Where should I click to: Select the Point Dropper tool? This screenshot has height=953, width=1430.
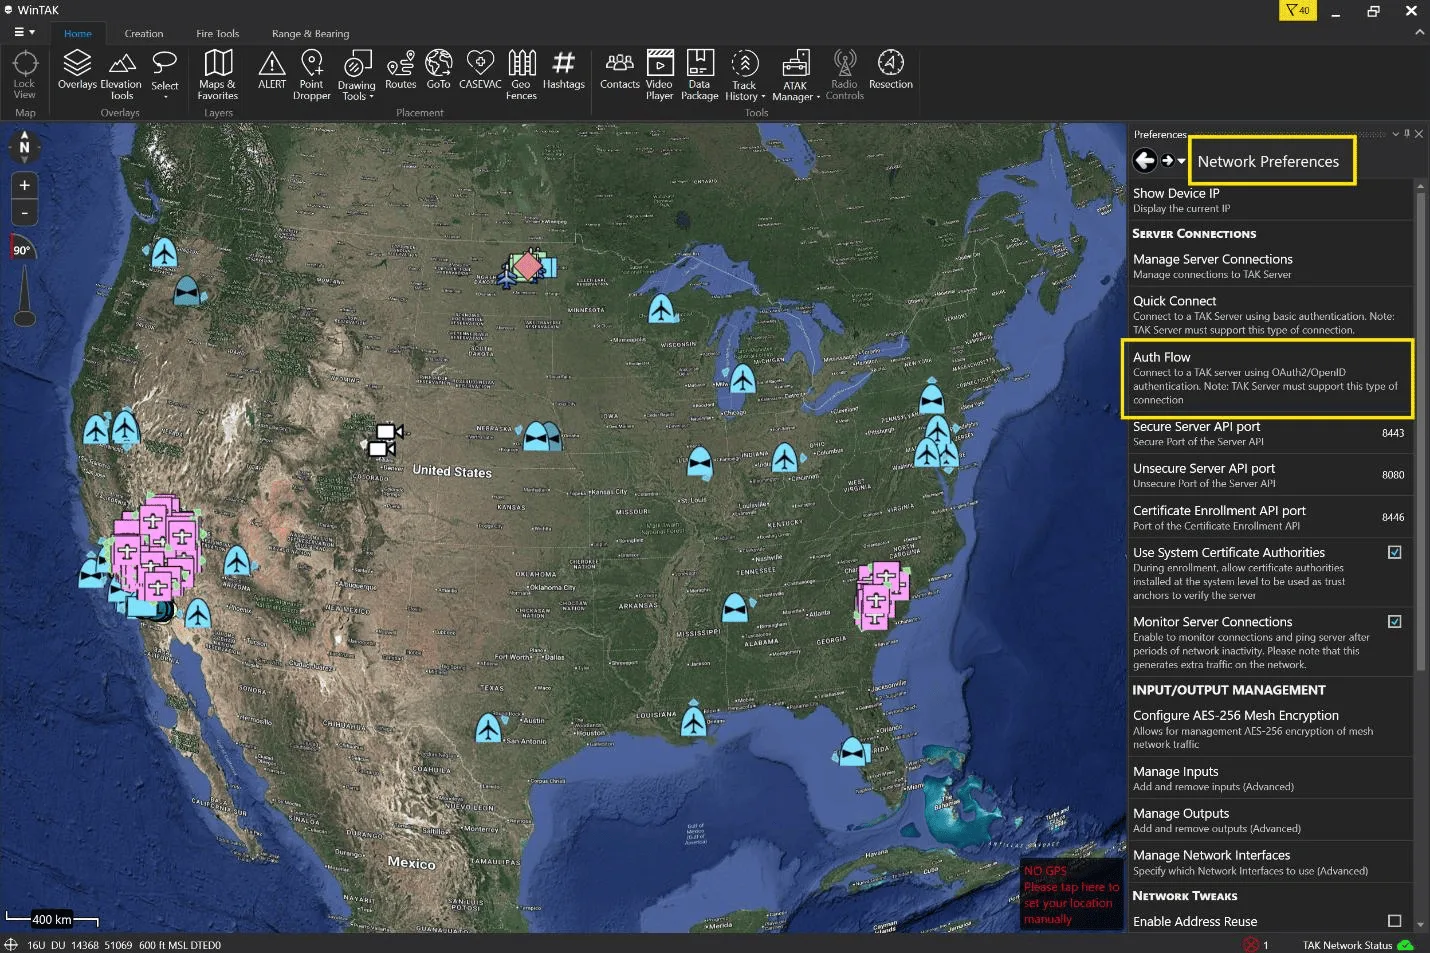coord(312,75)
